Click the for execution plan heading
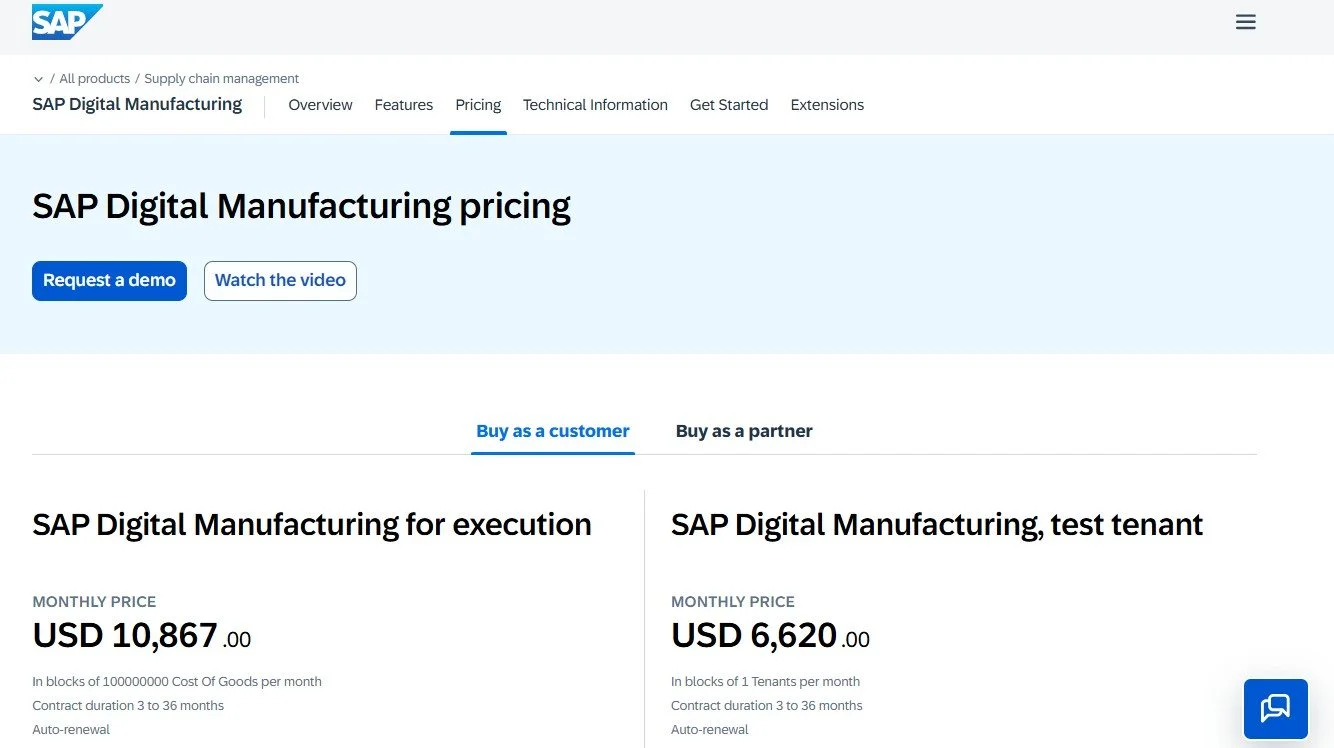1334x748 pixels. point(312,525)
